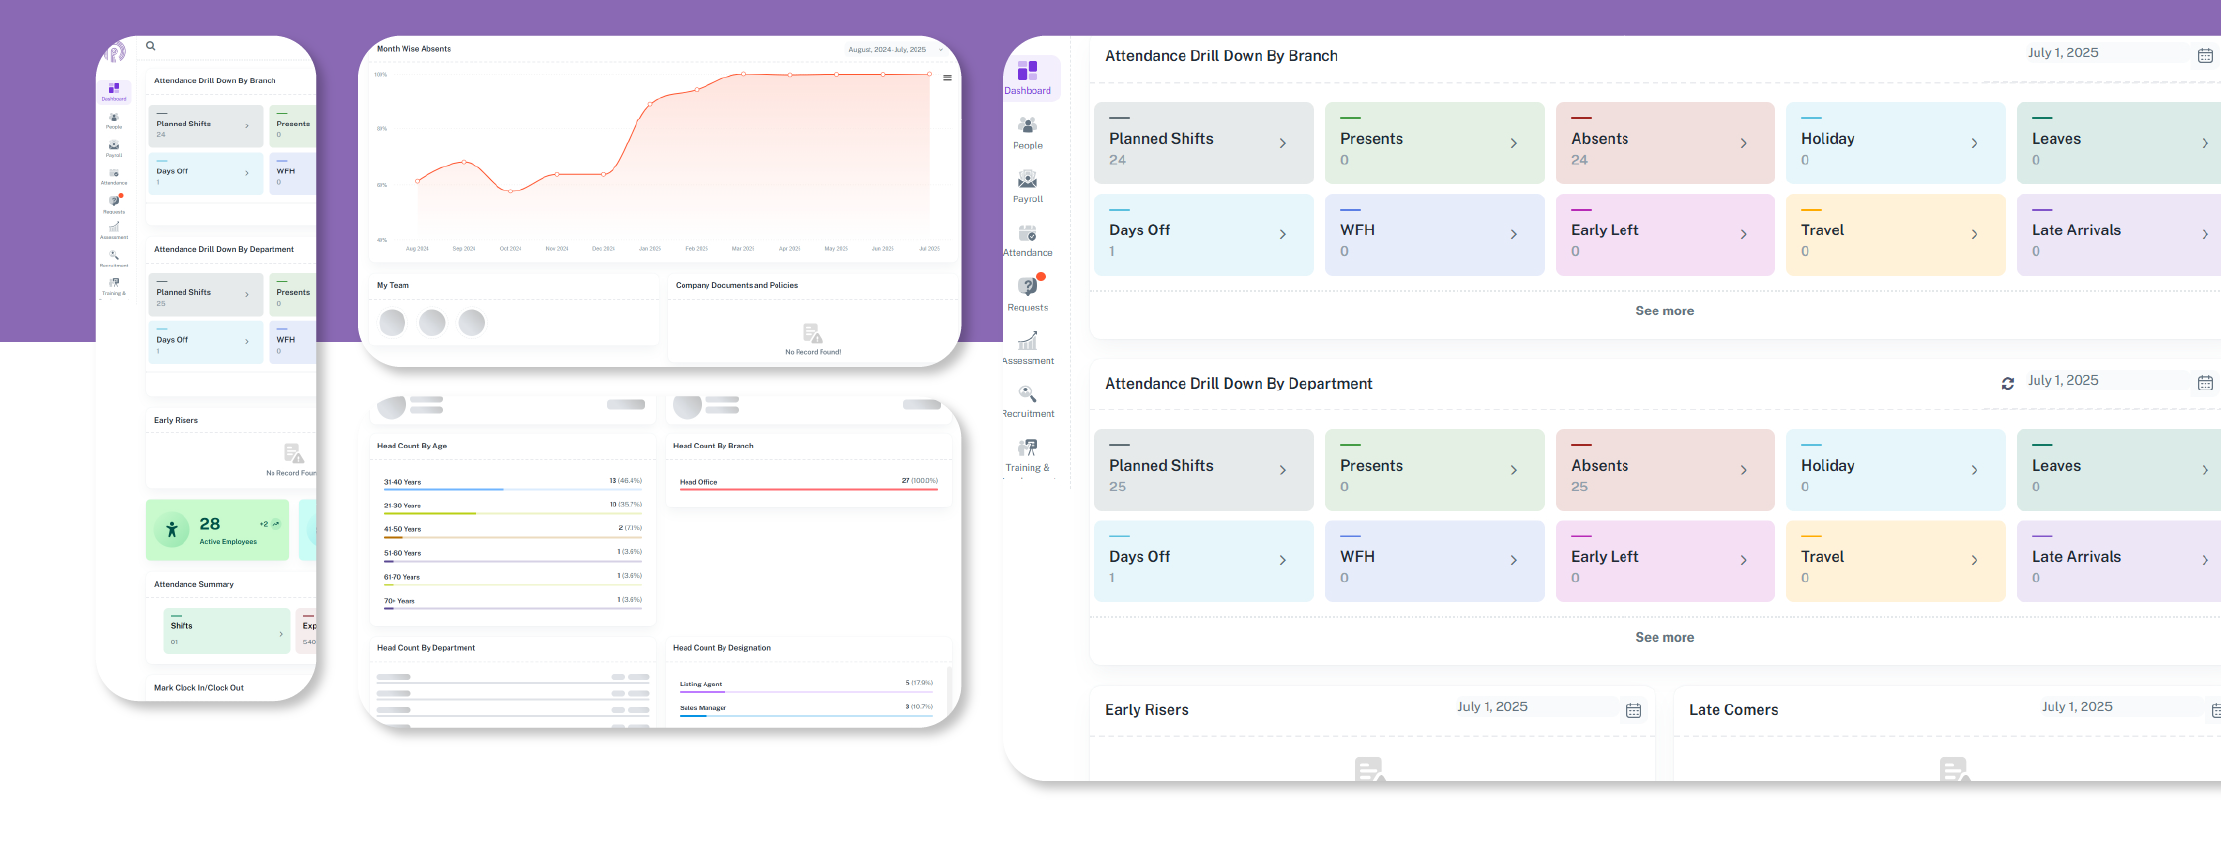Click July 1, 2025 date field for Department
The image size is (2221, 855).
(x=2105, y=380)
